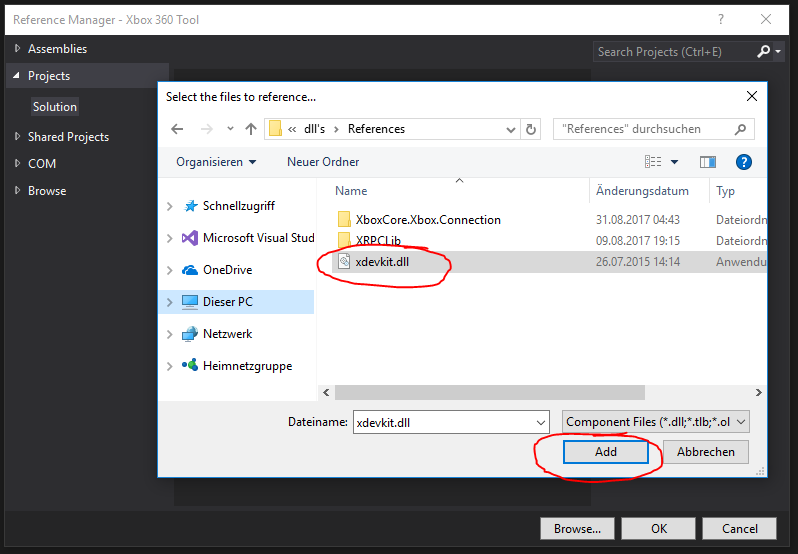The height and width of the screenshot is (554, 798).
Task: Click the horizontal scrollbar thumb
Action: (x=490, y=392)
